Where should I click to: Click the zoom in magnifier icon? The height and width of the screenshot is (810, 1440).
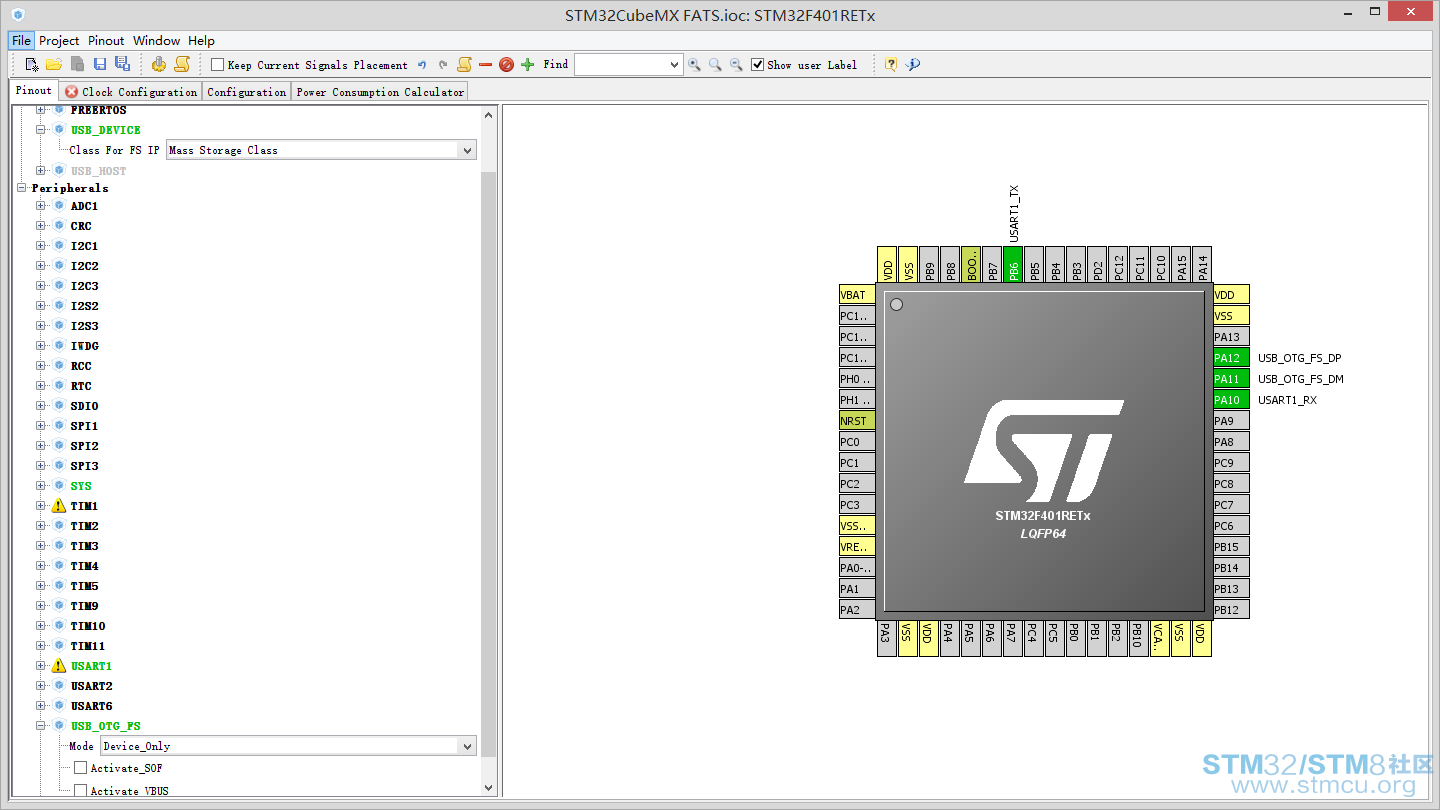[694, 65]
